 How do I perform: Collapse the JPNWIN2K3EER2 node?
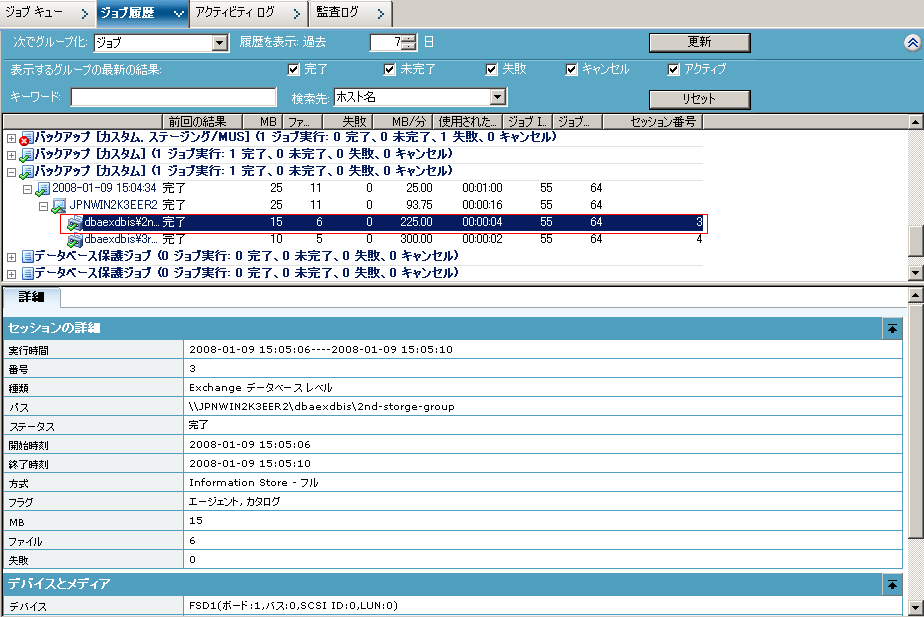point(43,207)
